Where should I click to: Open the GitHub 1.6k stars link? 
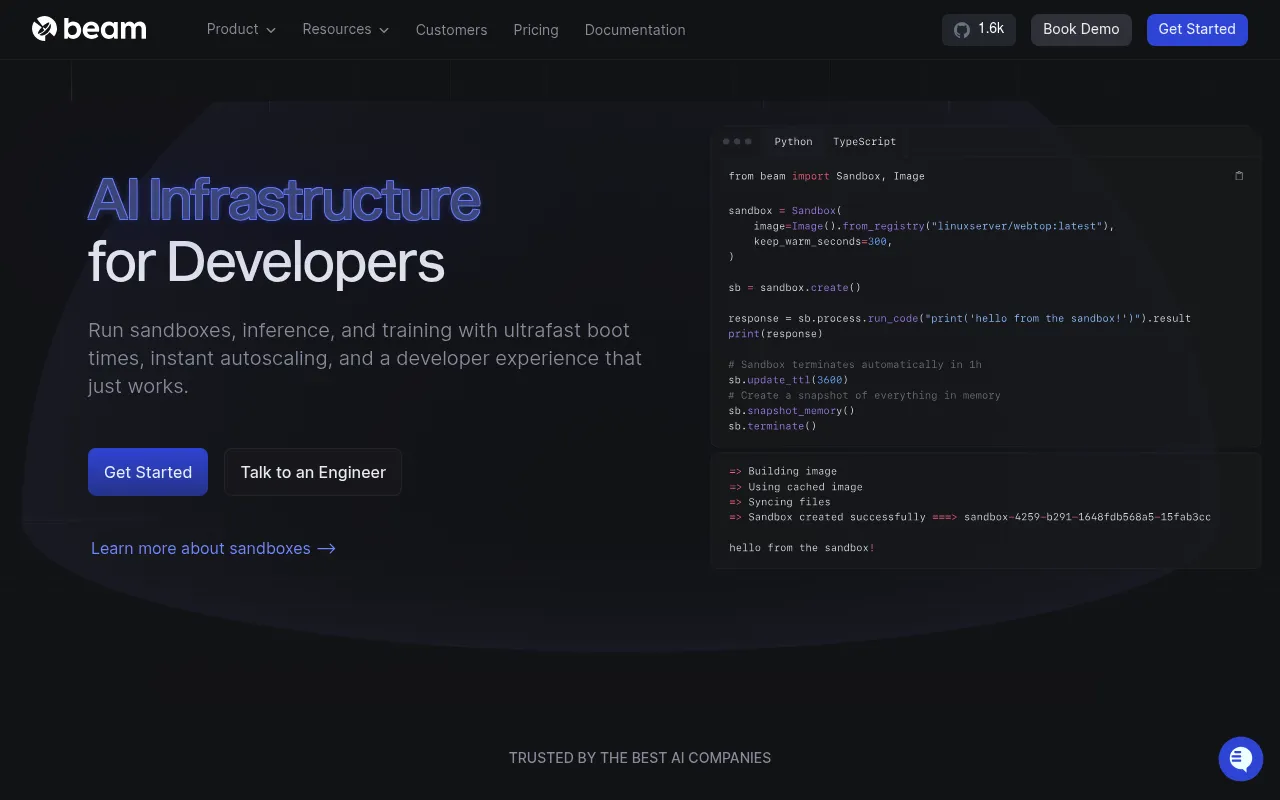point(979,29)
